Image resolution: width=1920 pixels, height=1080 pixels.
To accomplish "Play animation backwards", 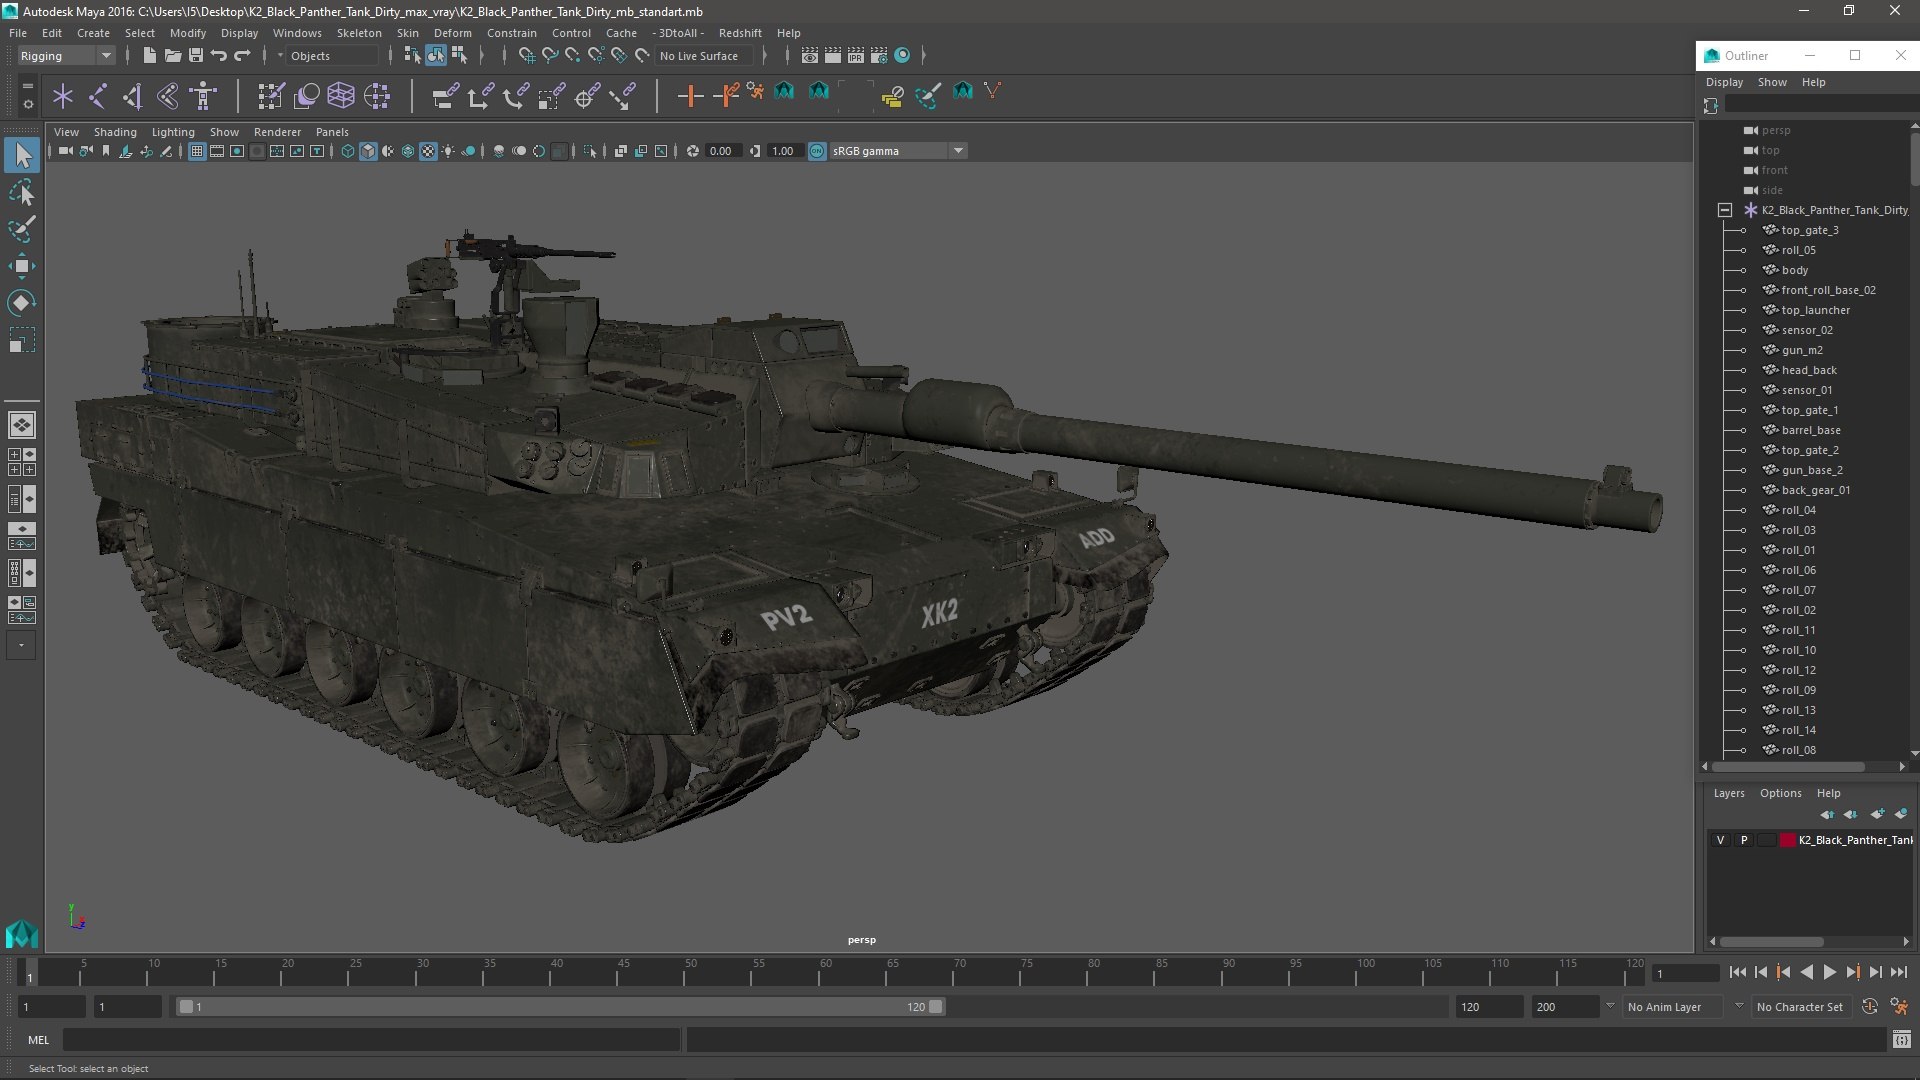I will 1807,972.
